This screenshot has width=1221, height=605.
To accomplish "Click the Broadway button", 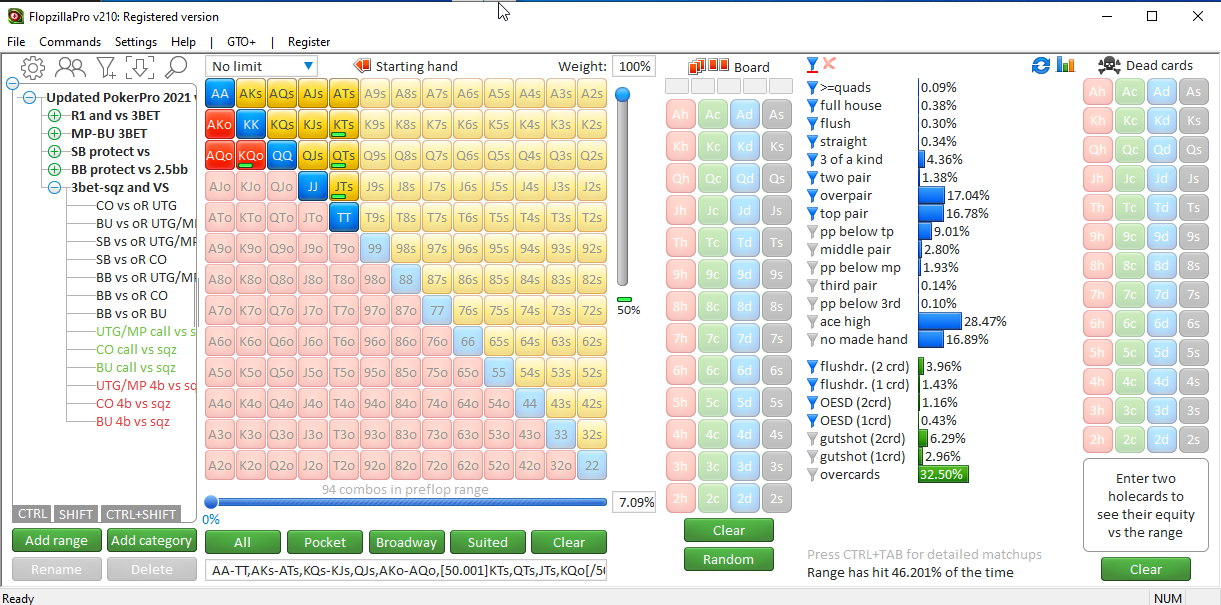I will (406, 542).
